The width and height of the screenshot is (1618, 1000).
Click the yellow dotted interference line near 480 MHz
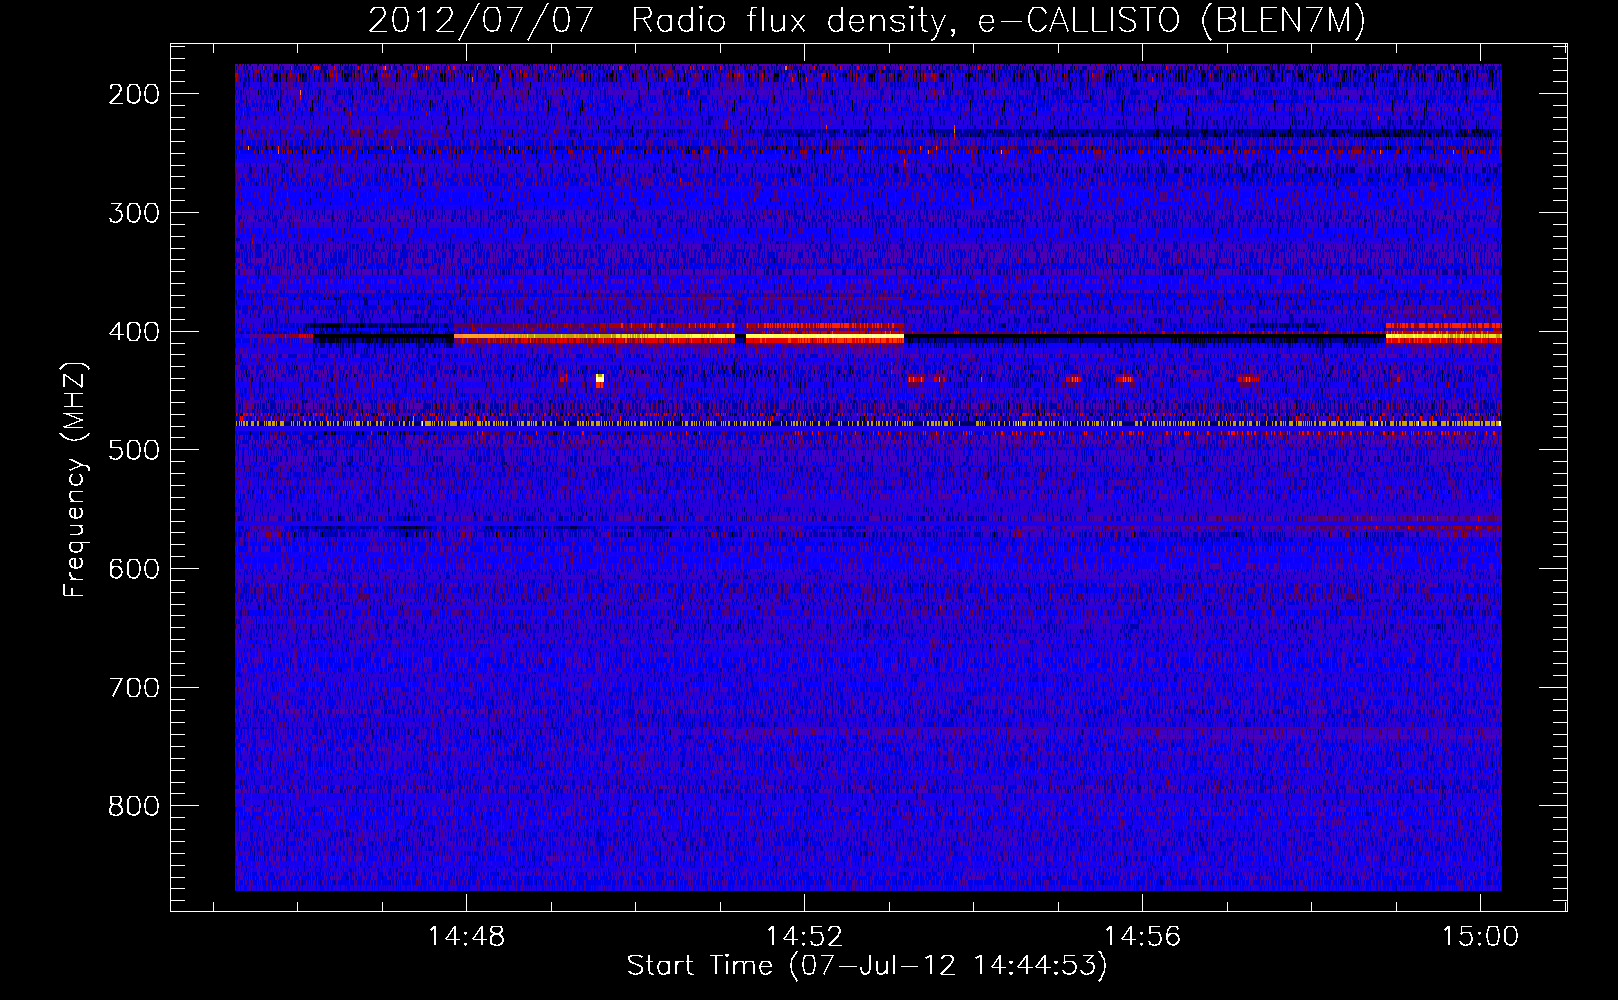click(868, 424)
